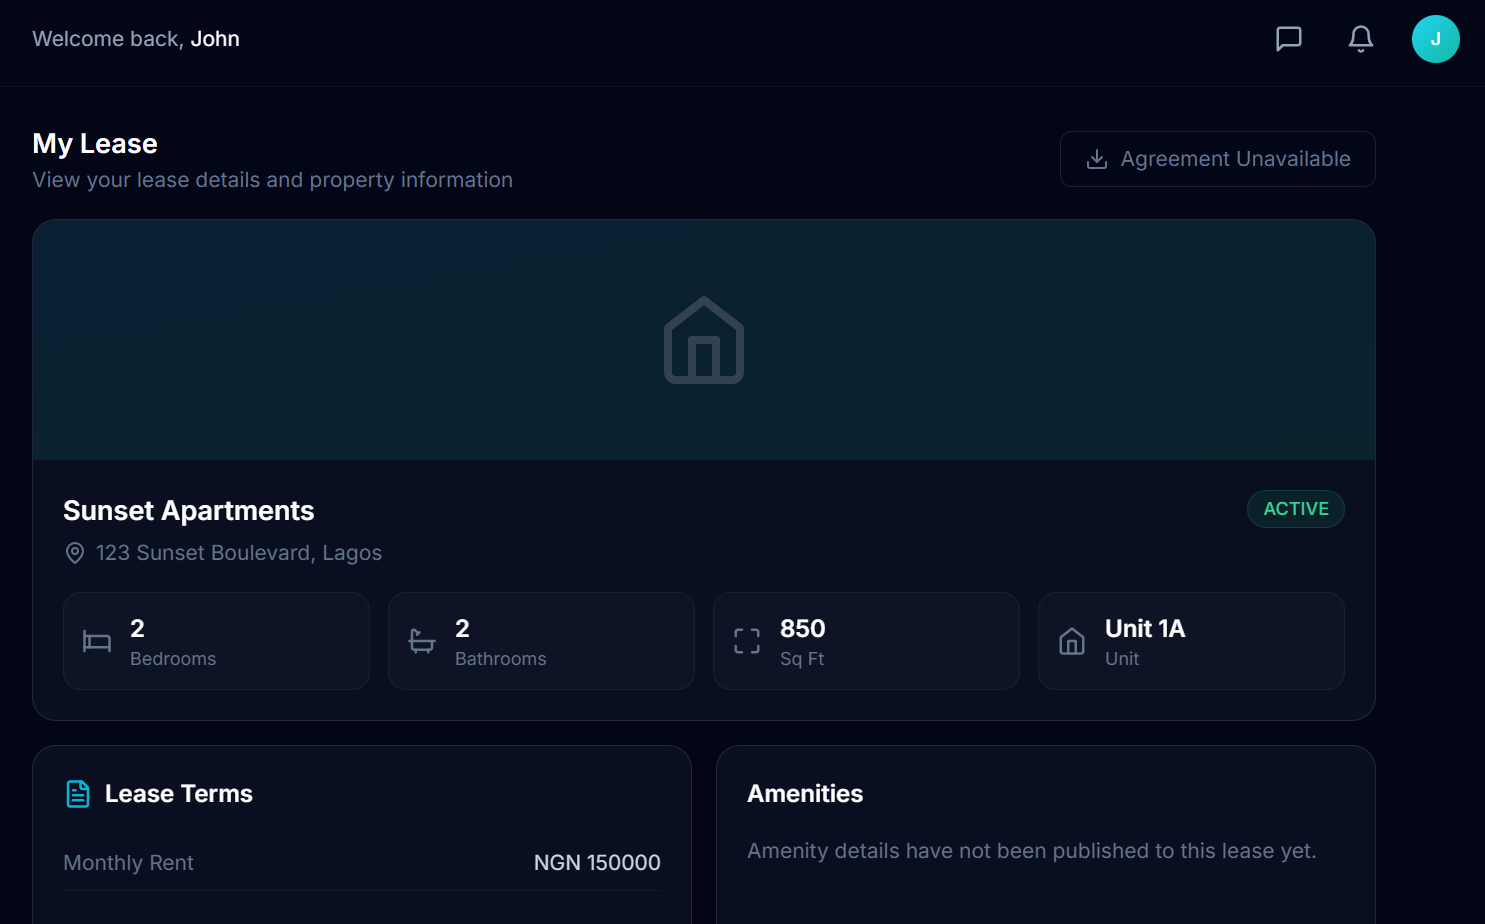
Task: Click the document icon next to Lease Terms
Action: pyautogui.click(x=78, y=794)
